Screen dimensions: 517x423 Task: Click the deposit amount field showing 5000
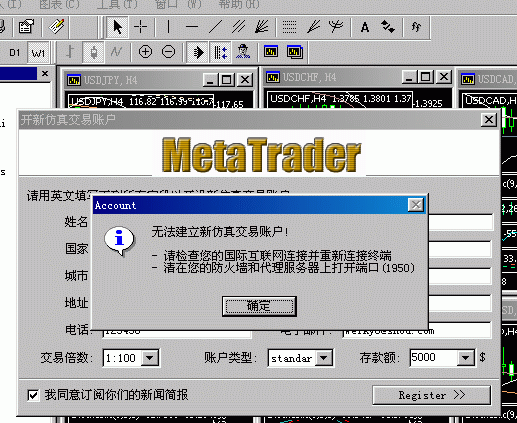[434, 358]
